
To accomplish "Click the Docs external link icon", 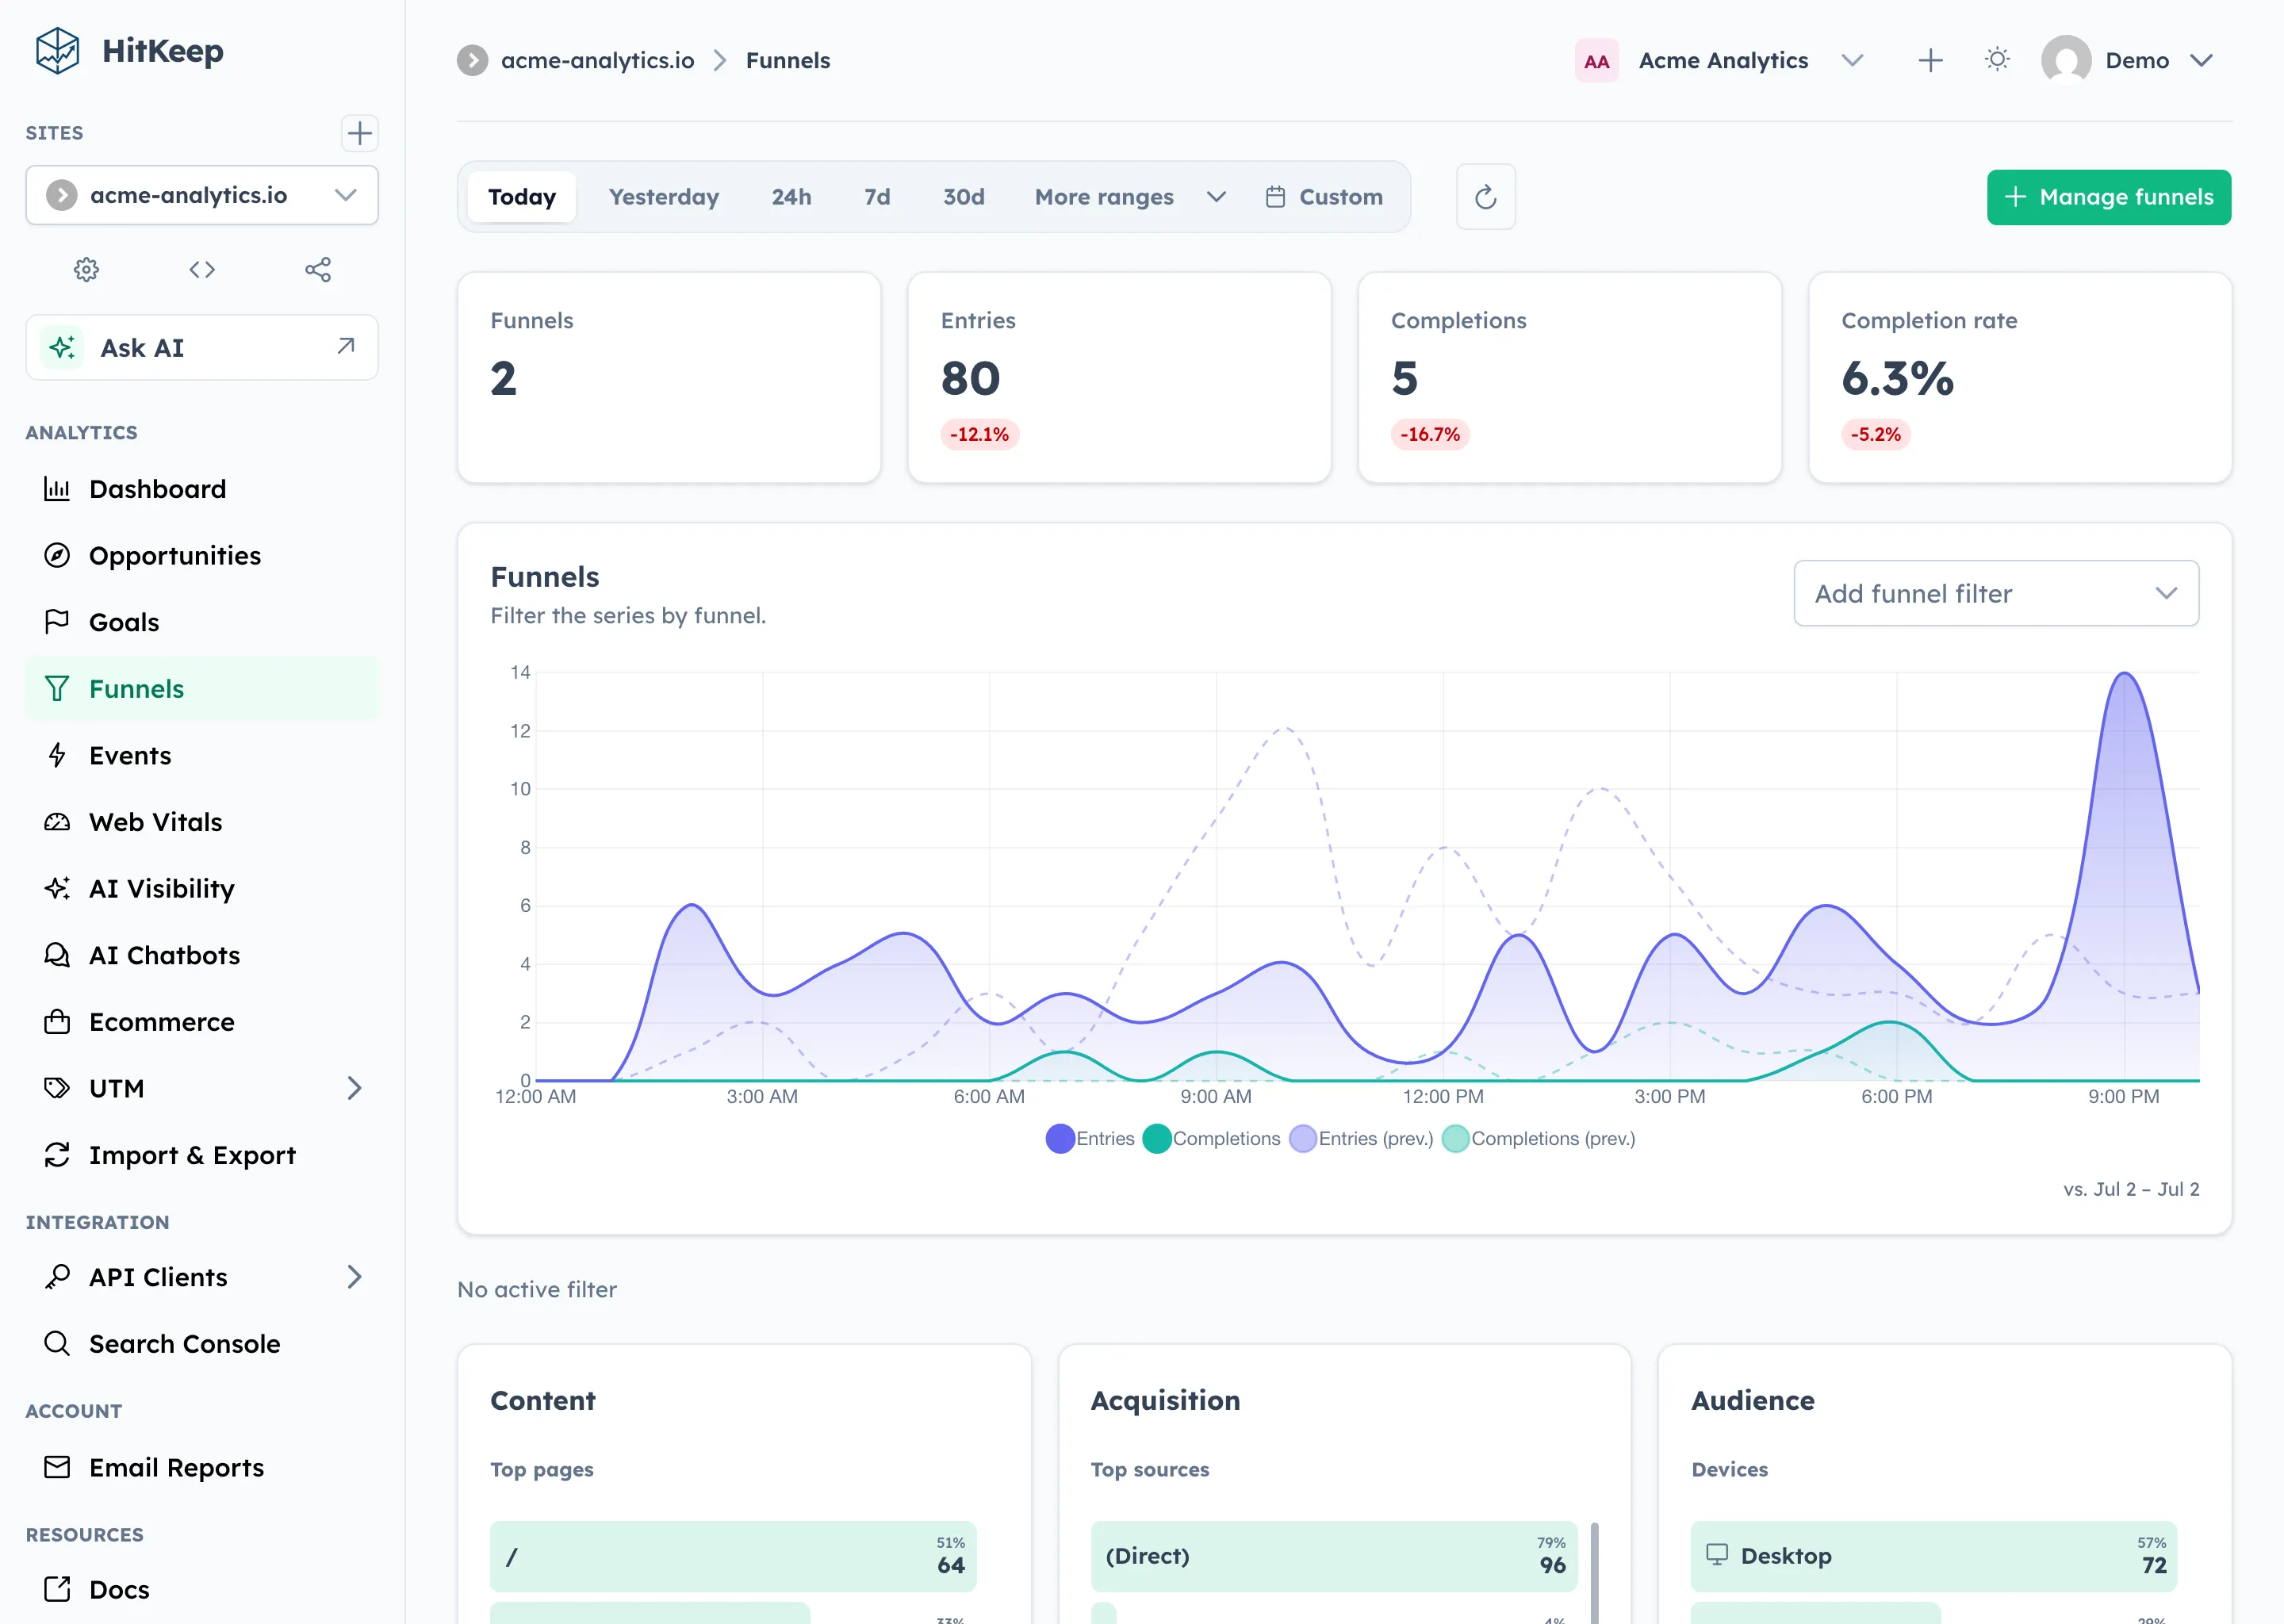I will coord(57,1589).
